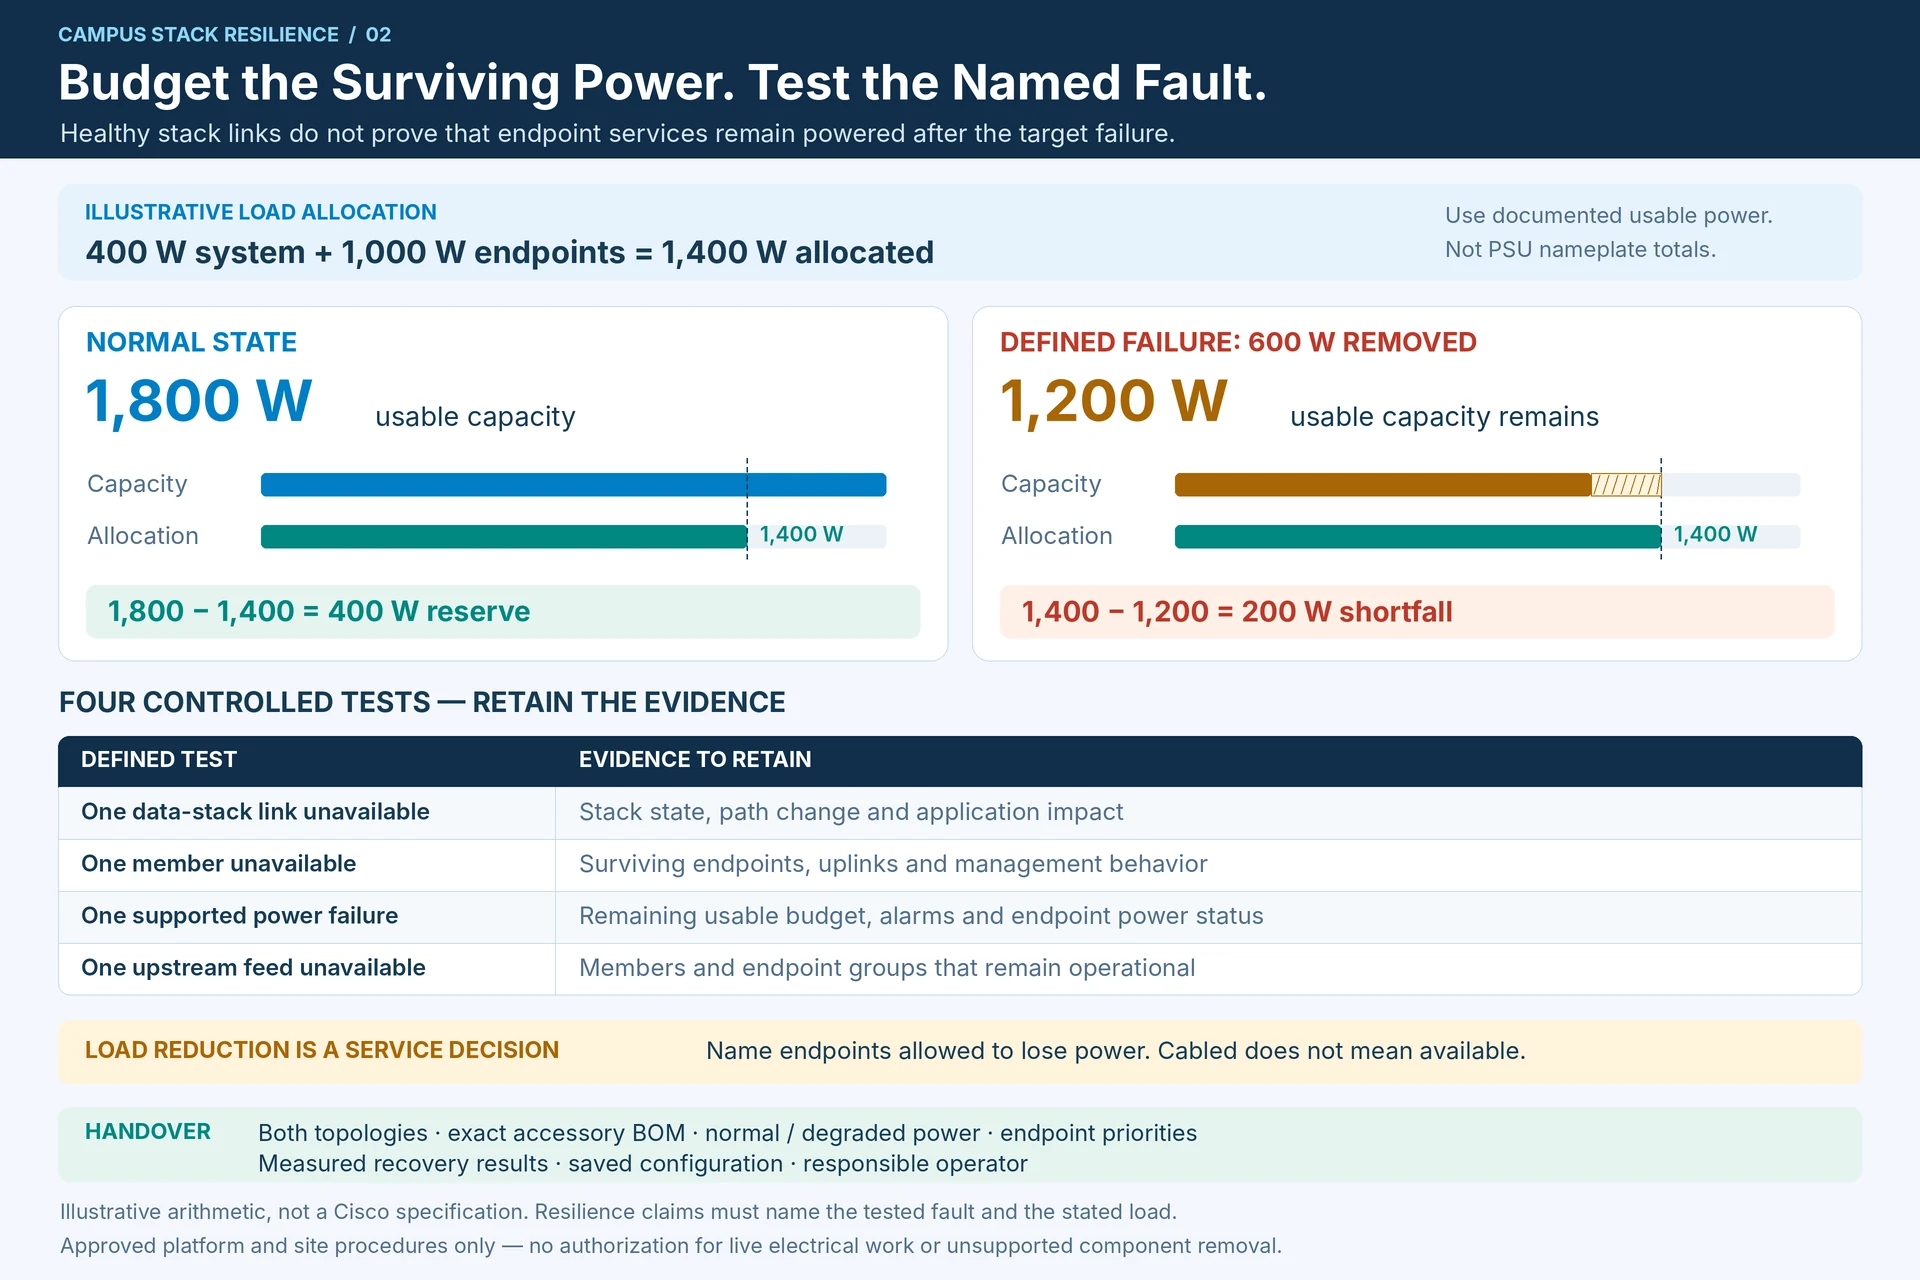Click the 'NORMAL STATE' card heading
The width and height of the screenshot is (1920, 1280).
click(191, 342)
